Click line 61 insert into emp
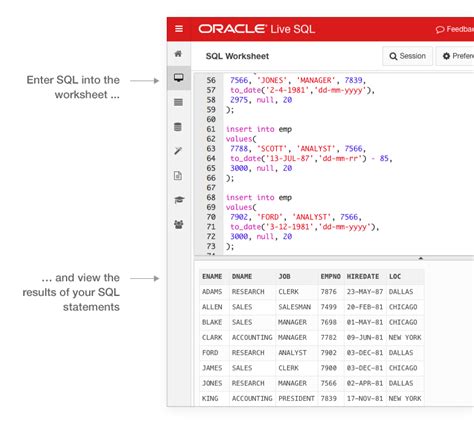Viewport: 474px width, 432px height. (x=259, y=129)
